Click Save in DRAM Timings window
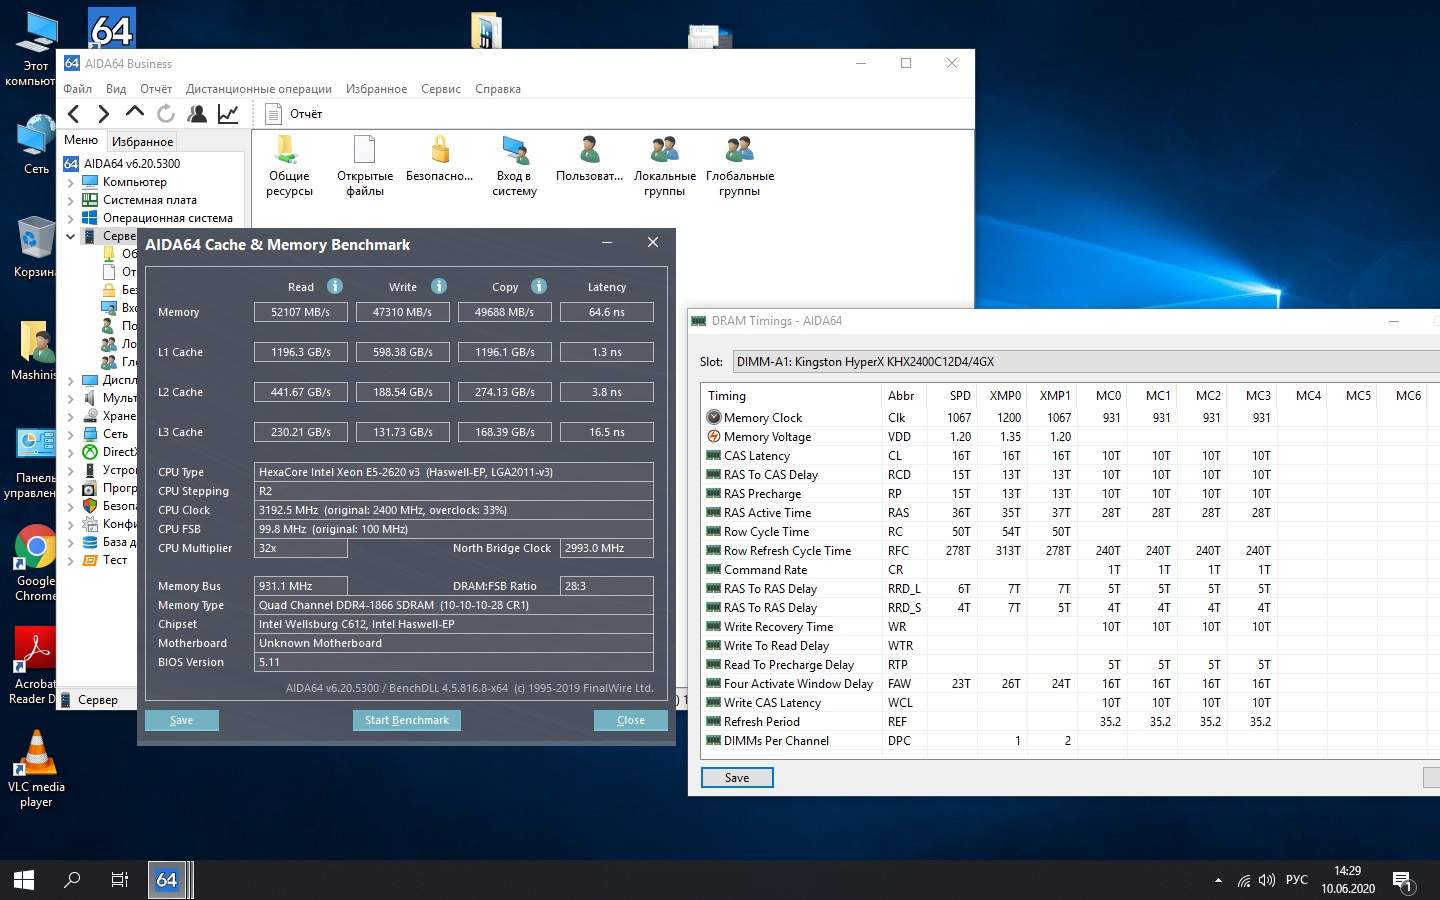Viewport: 1440px width, 900px height. (737, 778)
